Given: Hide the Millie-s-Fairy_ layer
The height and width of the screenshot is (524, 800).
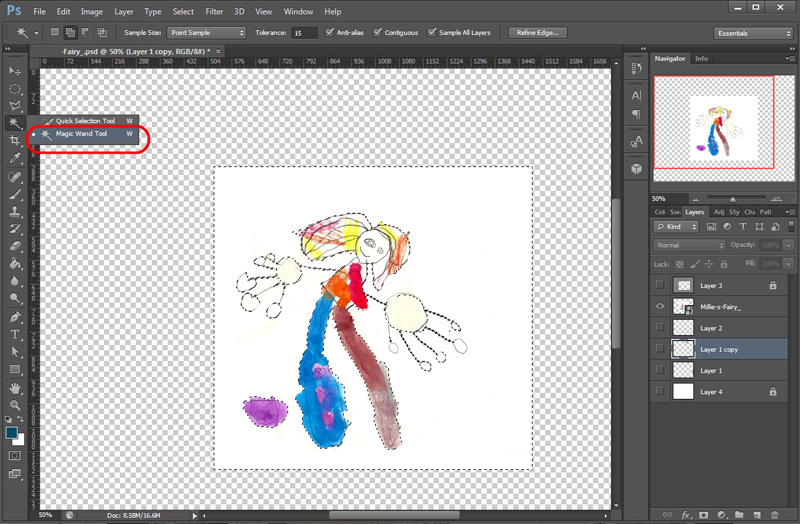Looking at the screenshot, I should coord(660,307).
